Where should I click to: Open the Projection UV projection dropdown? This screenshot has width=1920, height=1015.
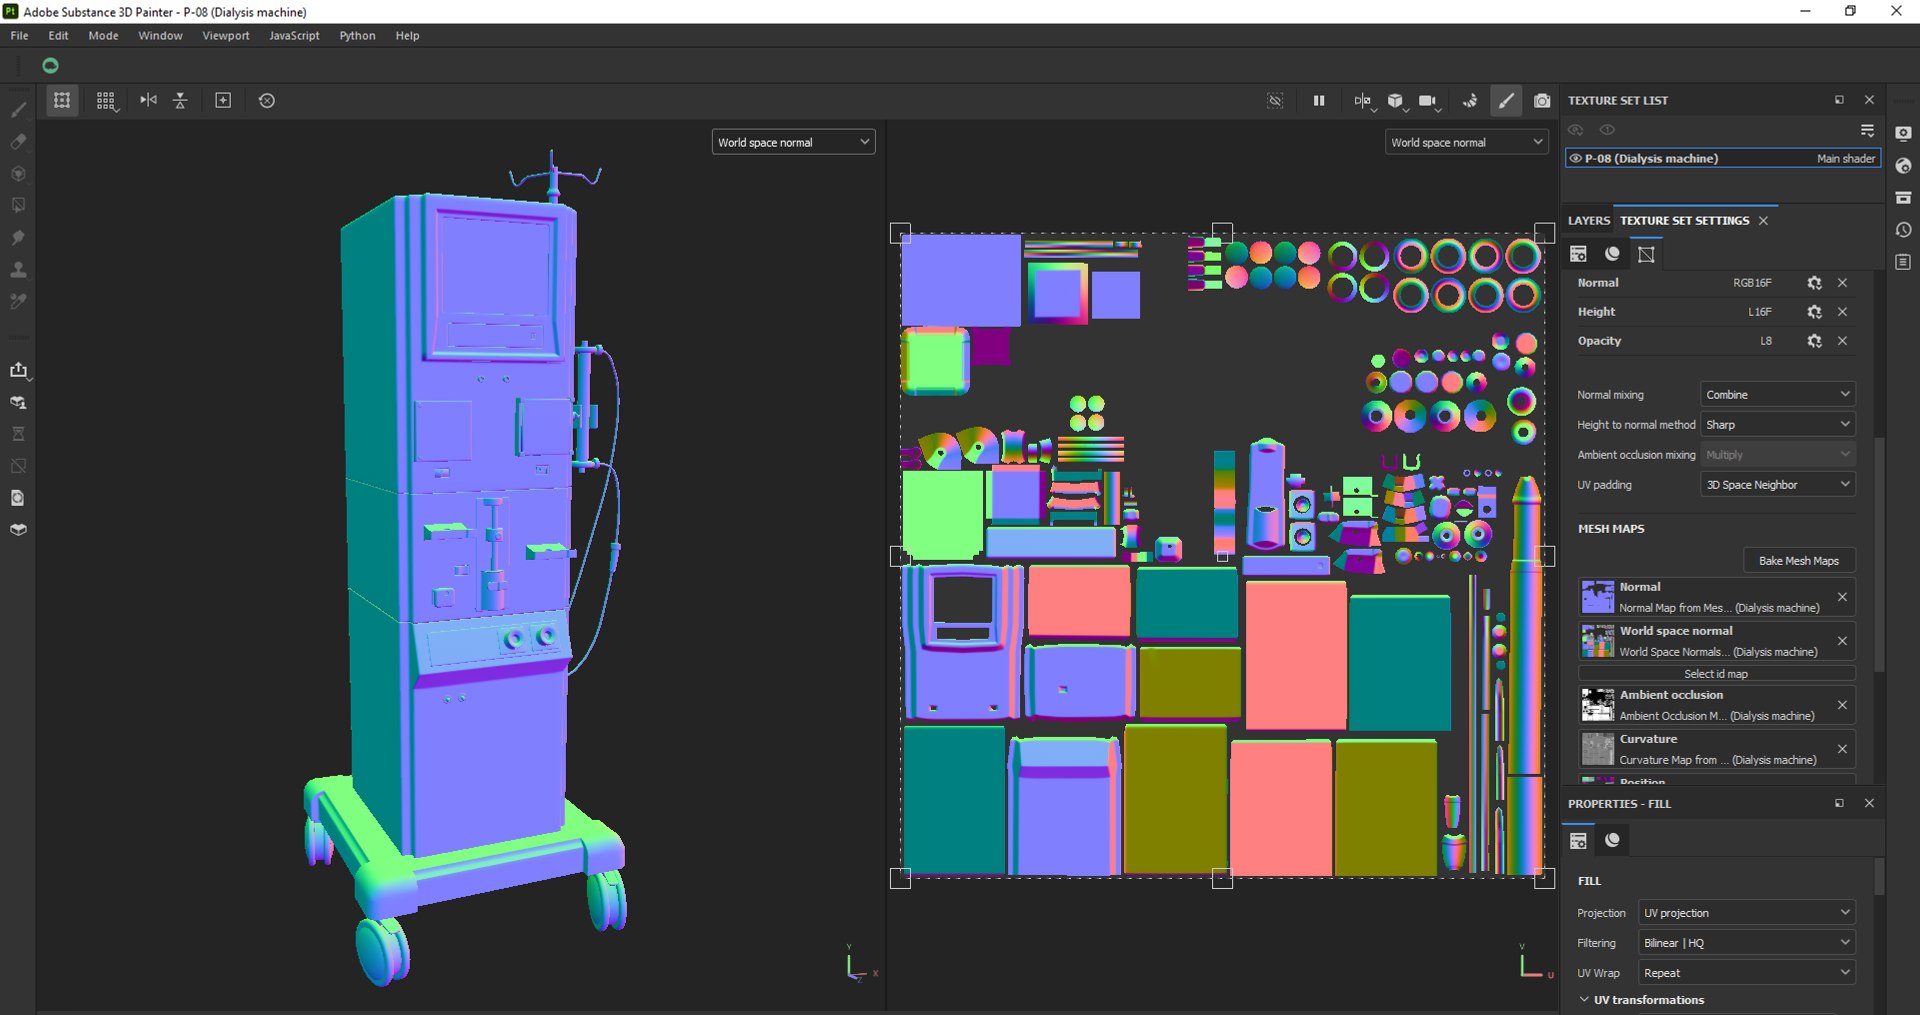click(x=1746, y=912)
